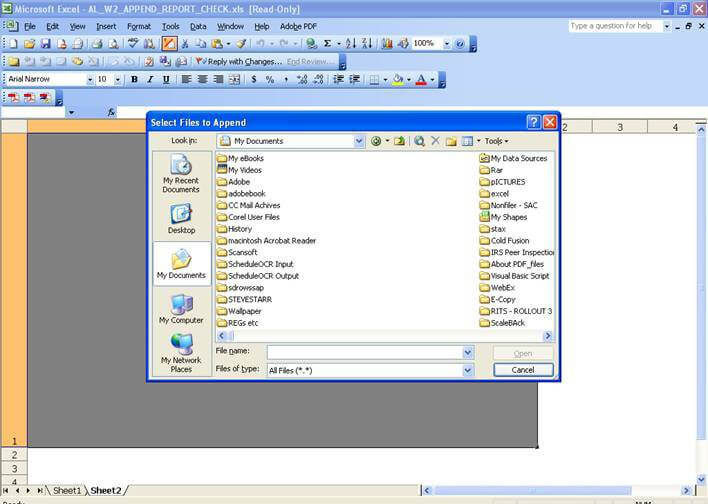Center text in cell
The width and height of the screenshot is (708, 504).
(x=202, y=79)
